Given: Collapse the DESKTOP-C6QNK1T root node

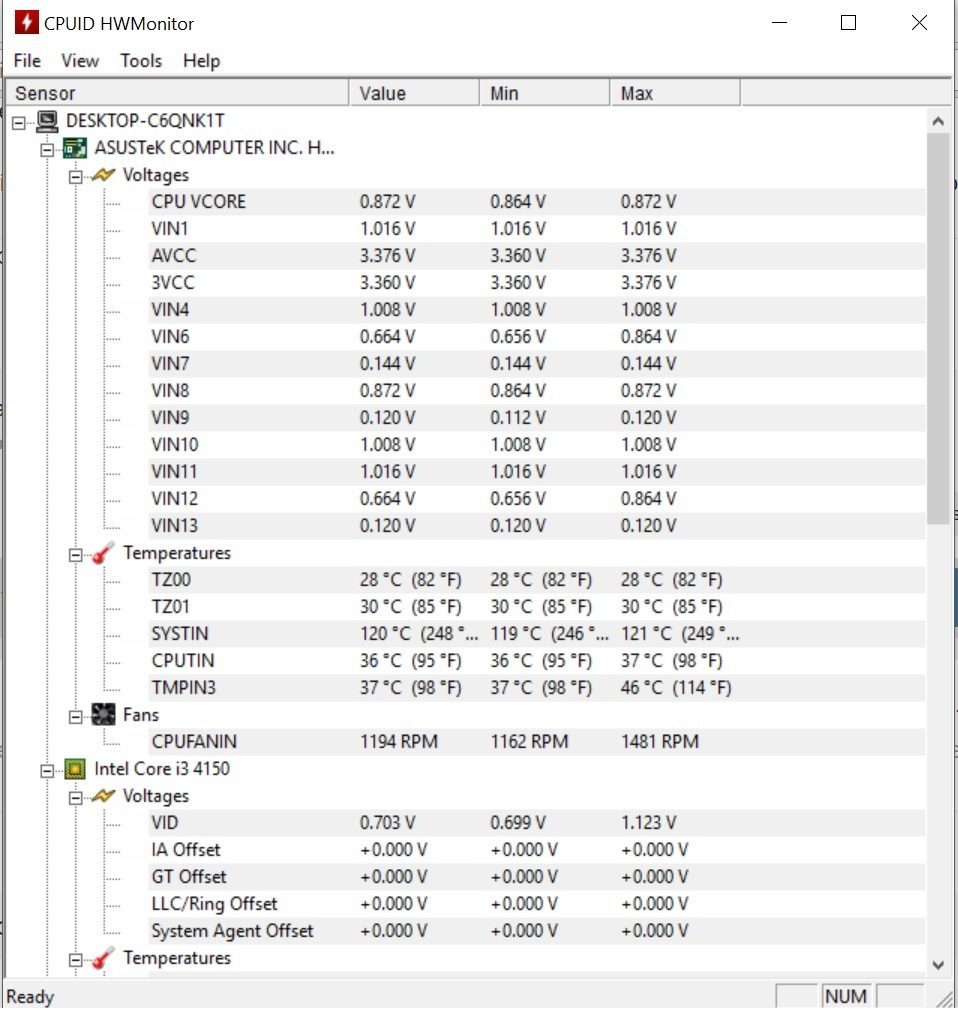Looking at the screenshot, I should click(x=19, y=122).
